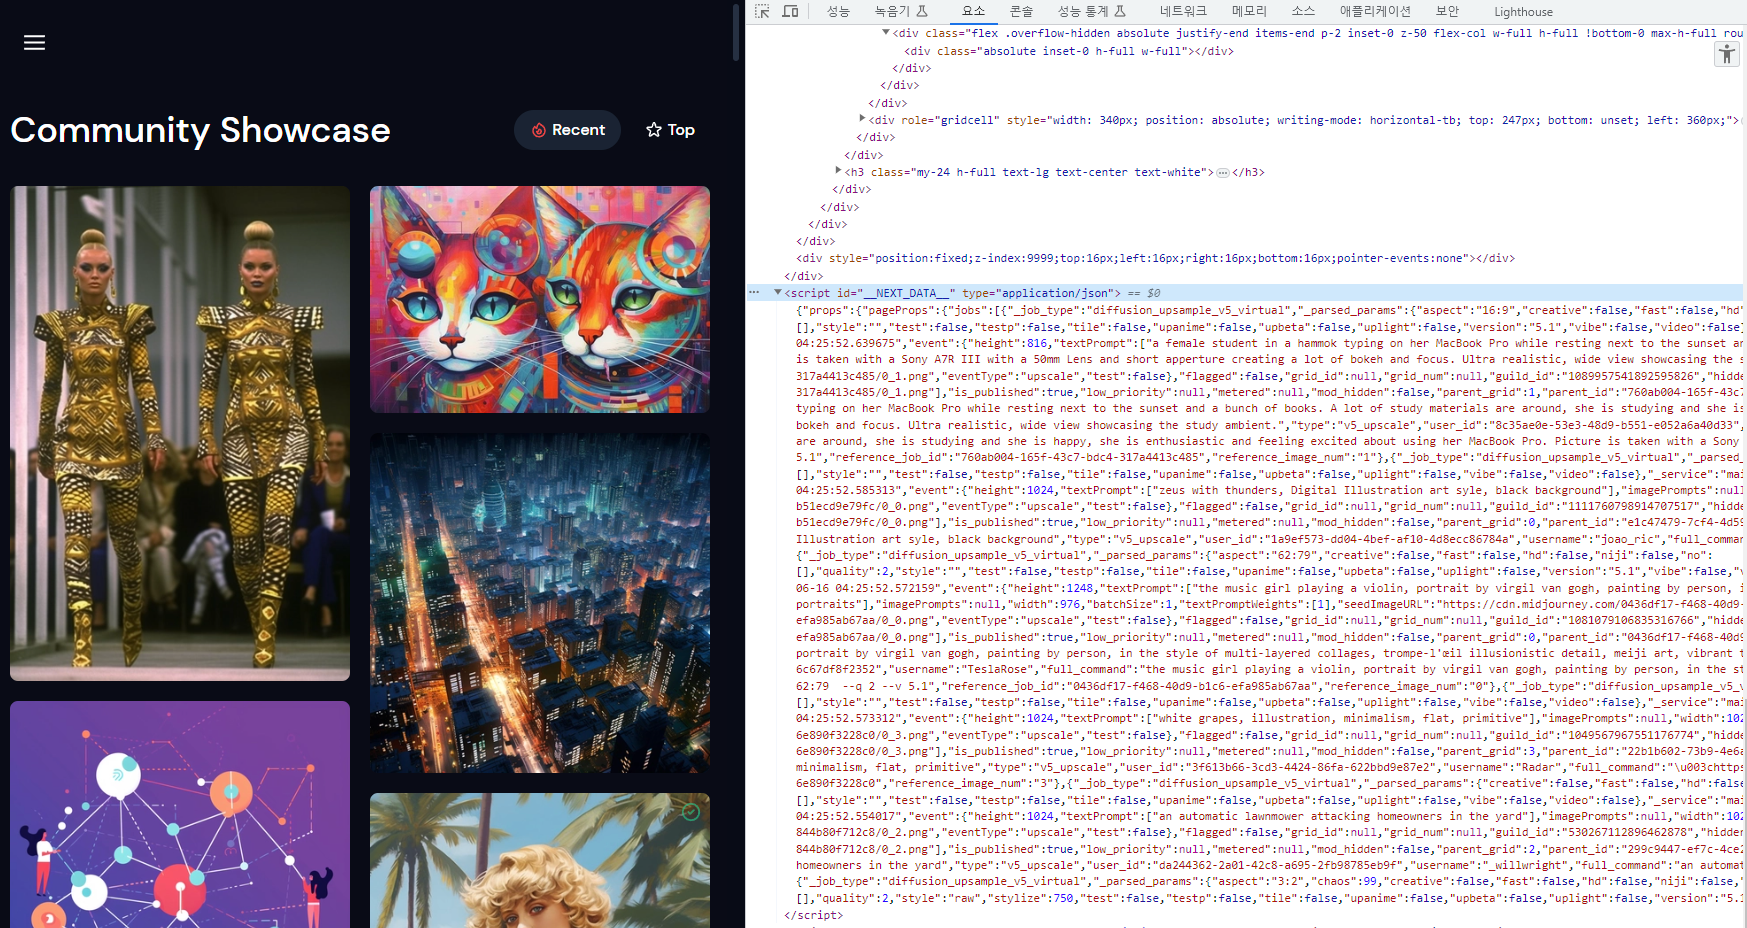Viewport: 1747px width, 928px height.
Task: Expand the h3 my-24 node
Action: [838, 171]
